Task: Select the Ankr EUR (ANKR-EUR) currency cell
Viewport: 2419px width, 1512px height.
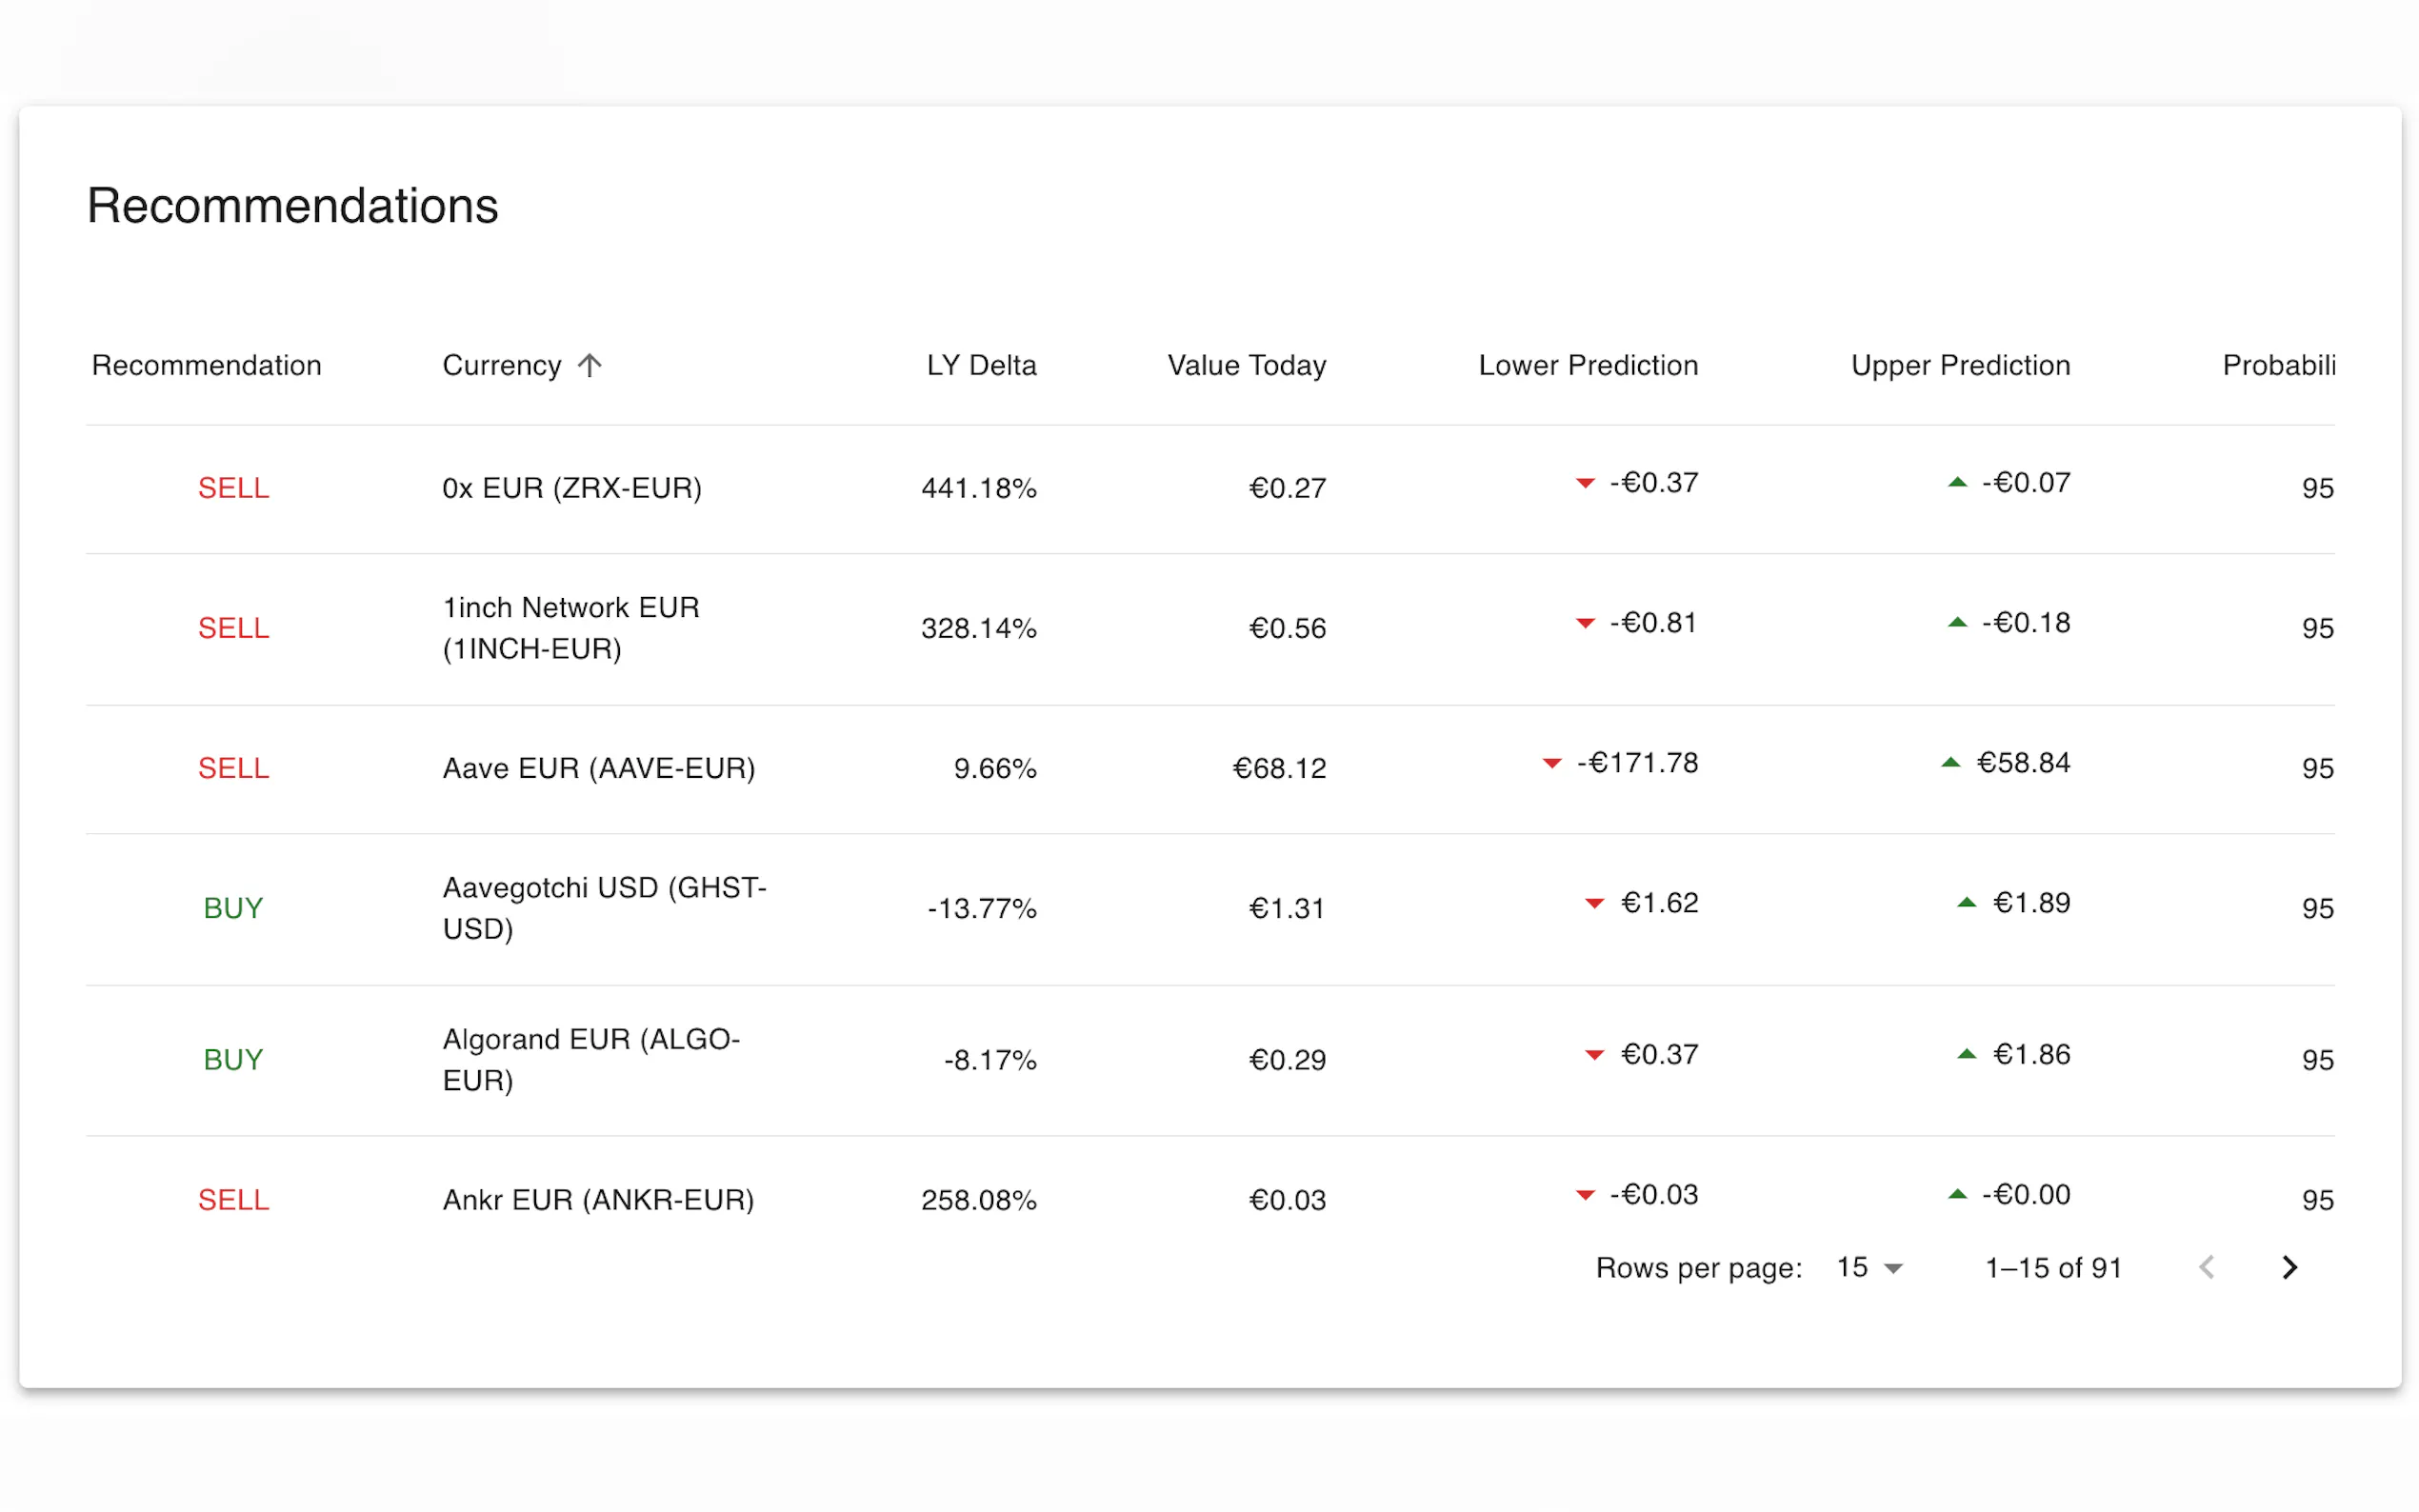Action: tap(598, 1199)
